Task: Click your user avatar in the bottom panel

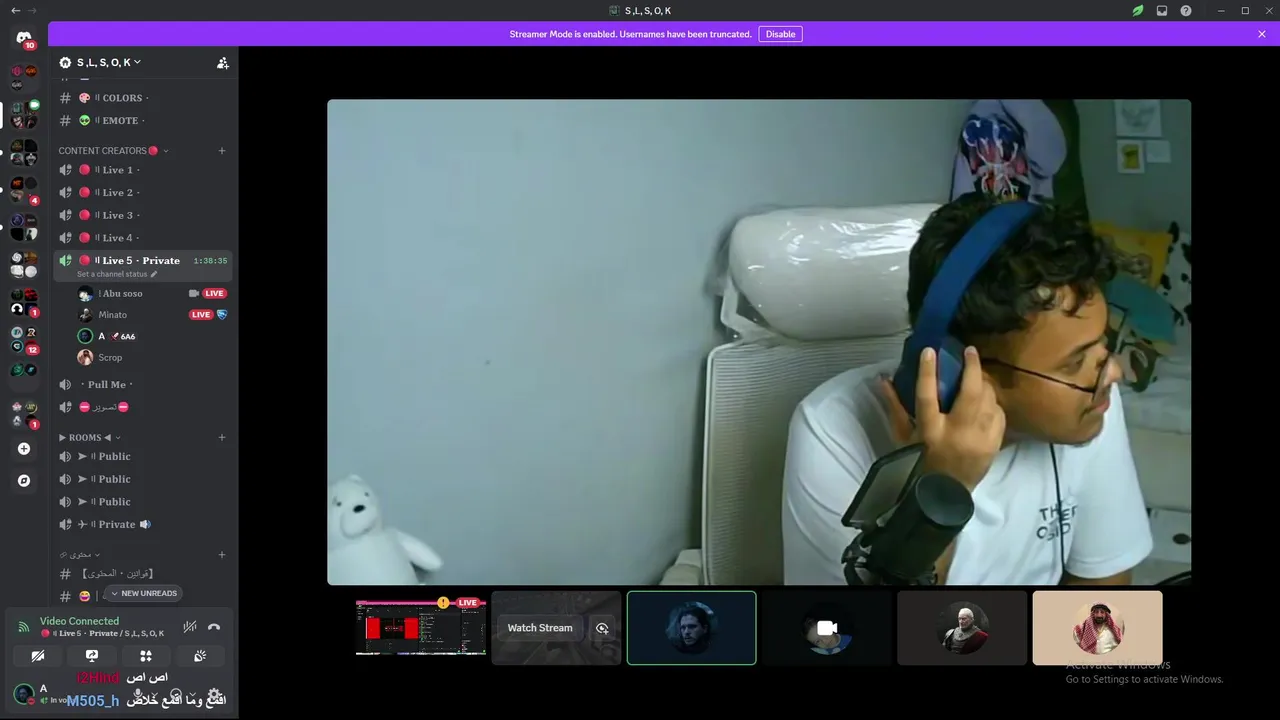Action: point(24,694)
